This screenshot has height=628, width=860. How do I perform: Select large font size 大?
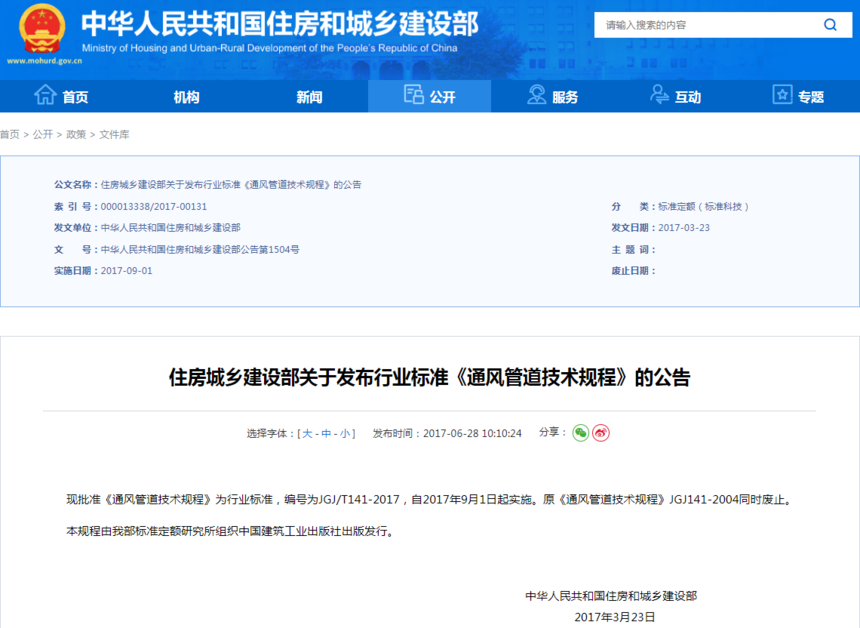click(307, 434)
